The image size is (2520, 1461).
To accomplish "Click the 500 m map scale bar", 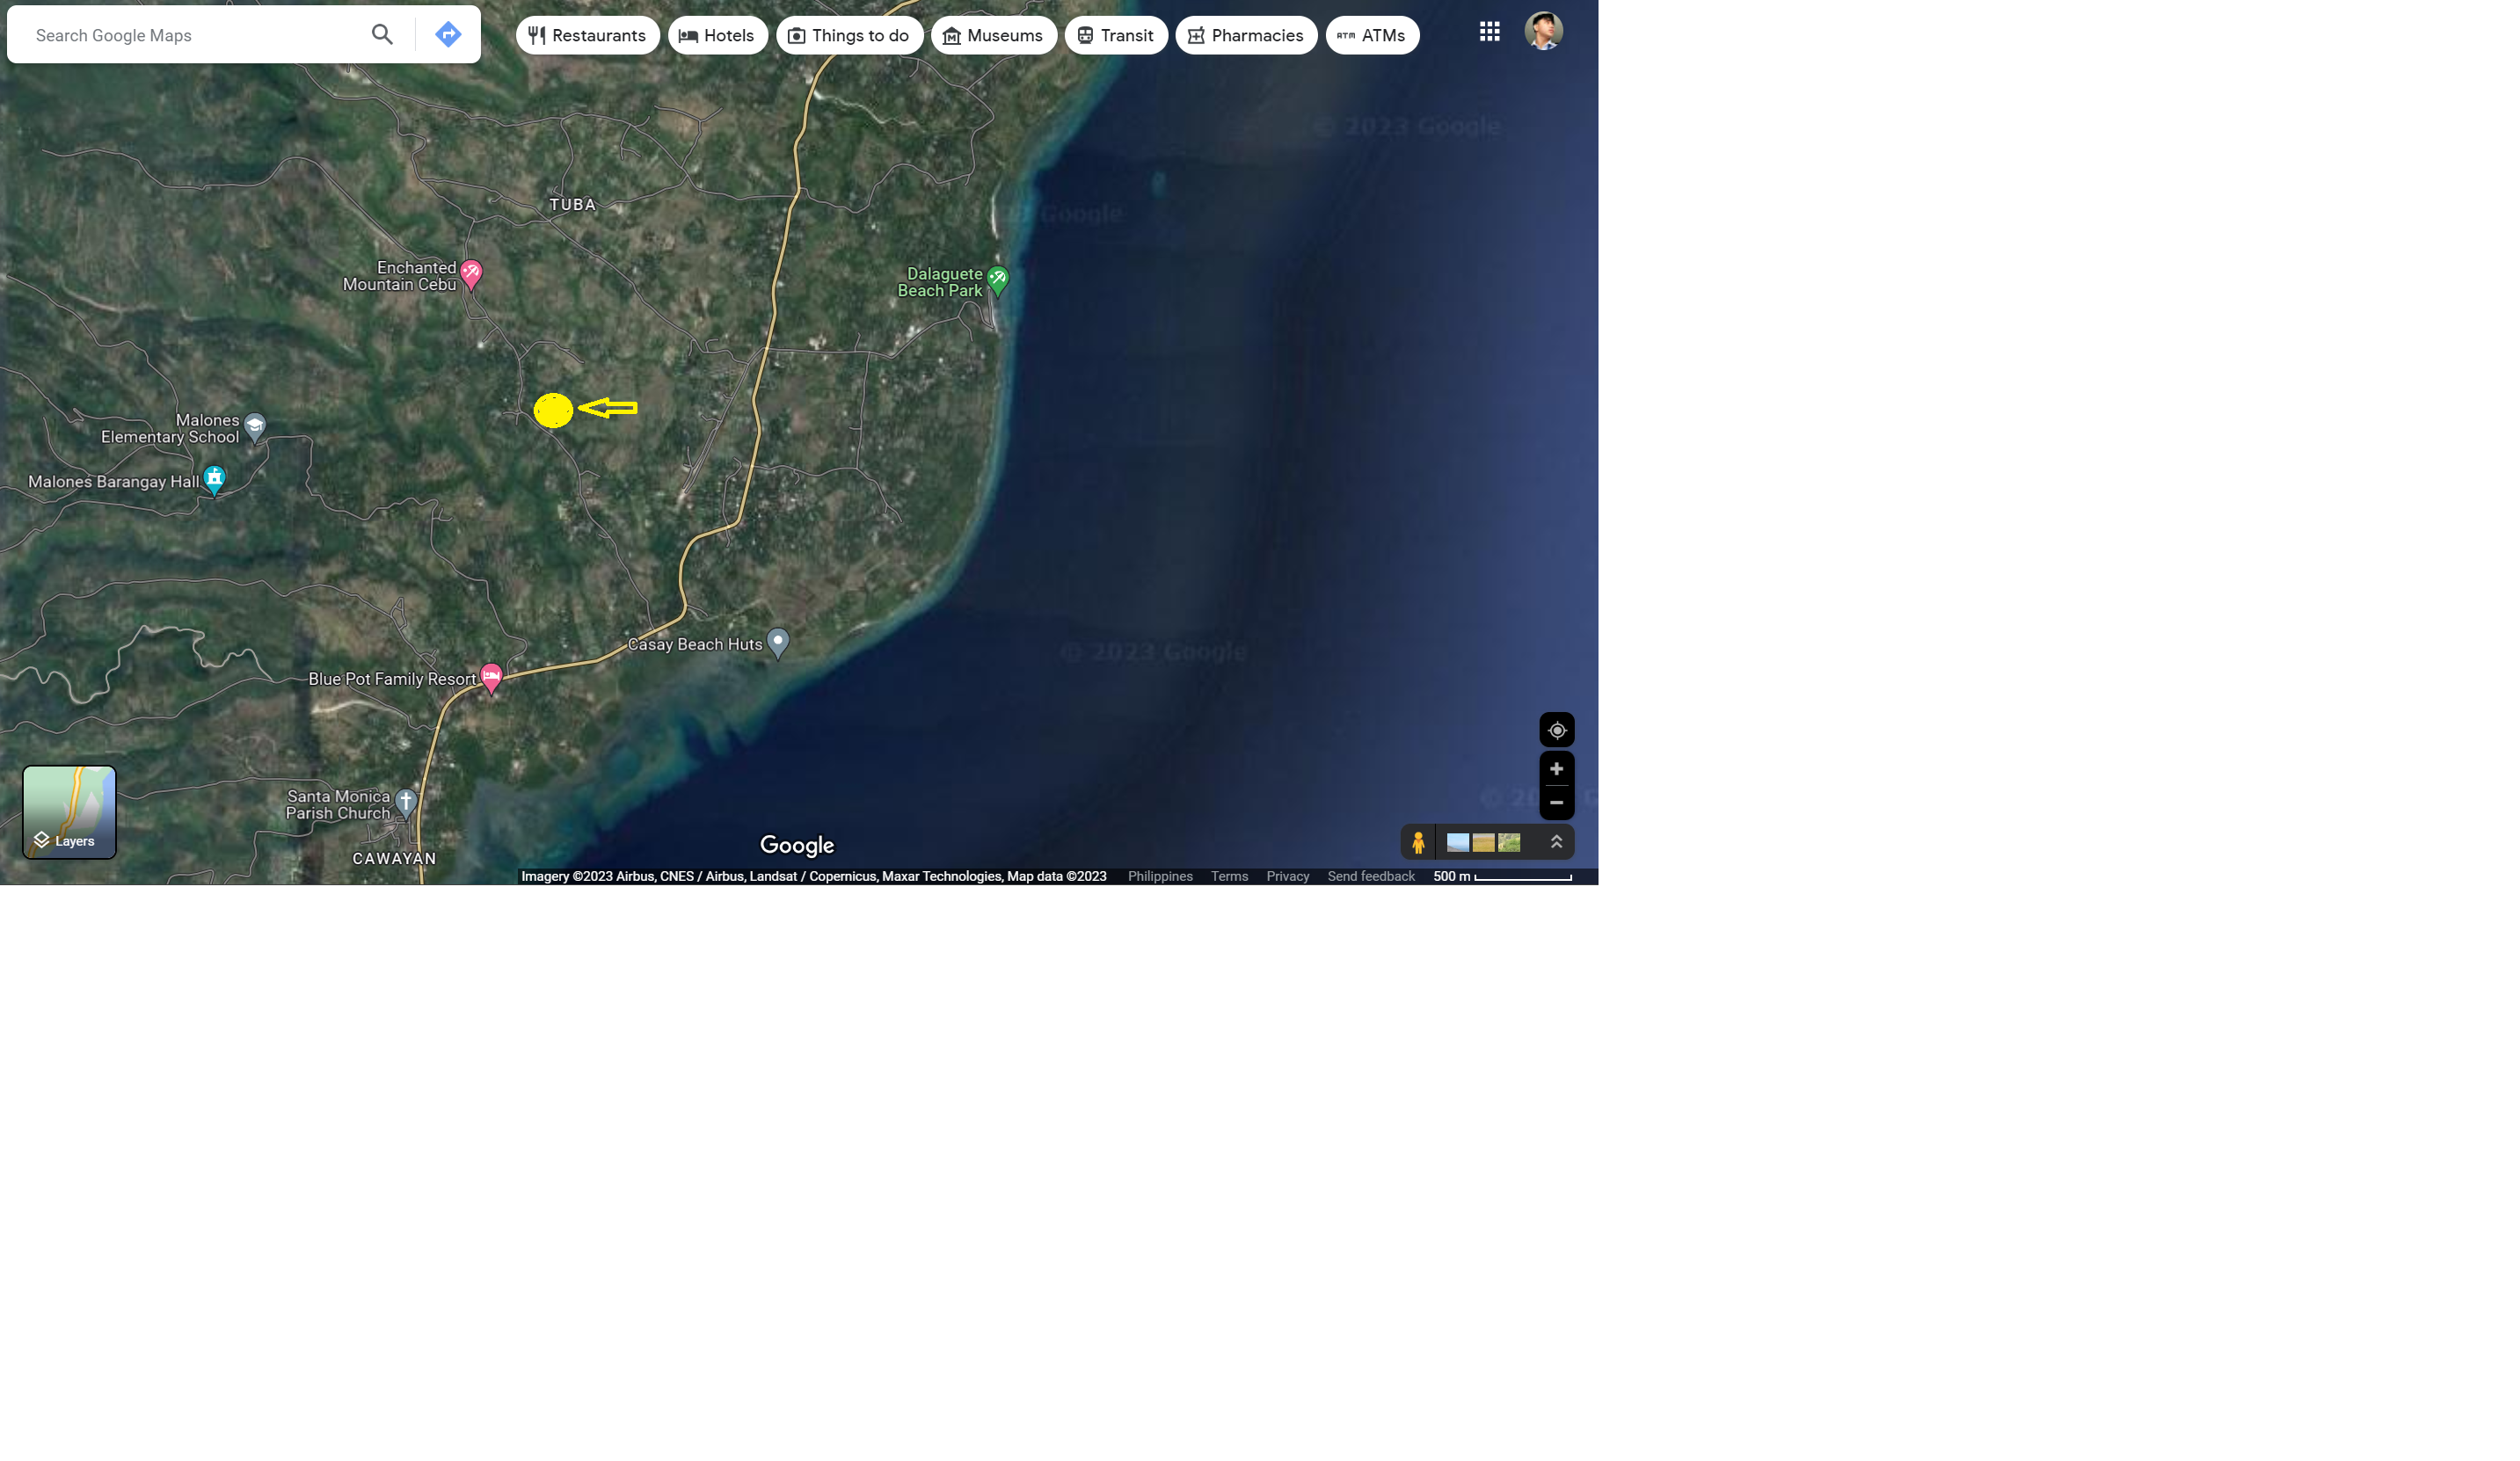I will click(1502, 876).
